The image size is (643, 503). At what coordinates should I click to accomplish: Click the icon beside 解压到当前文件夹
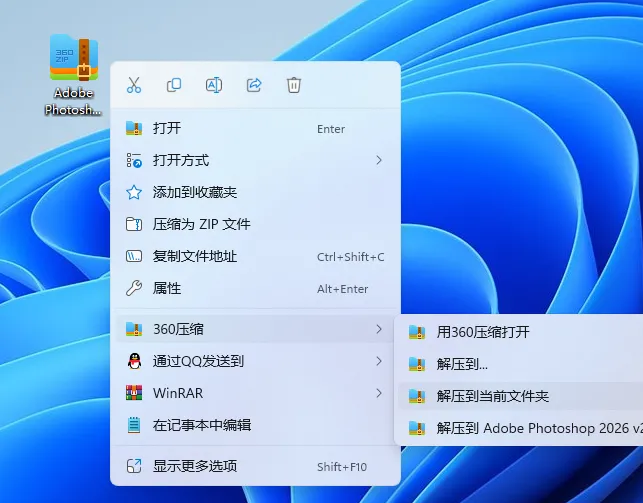[x=417, y=396]
